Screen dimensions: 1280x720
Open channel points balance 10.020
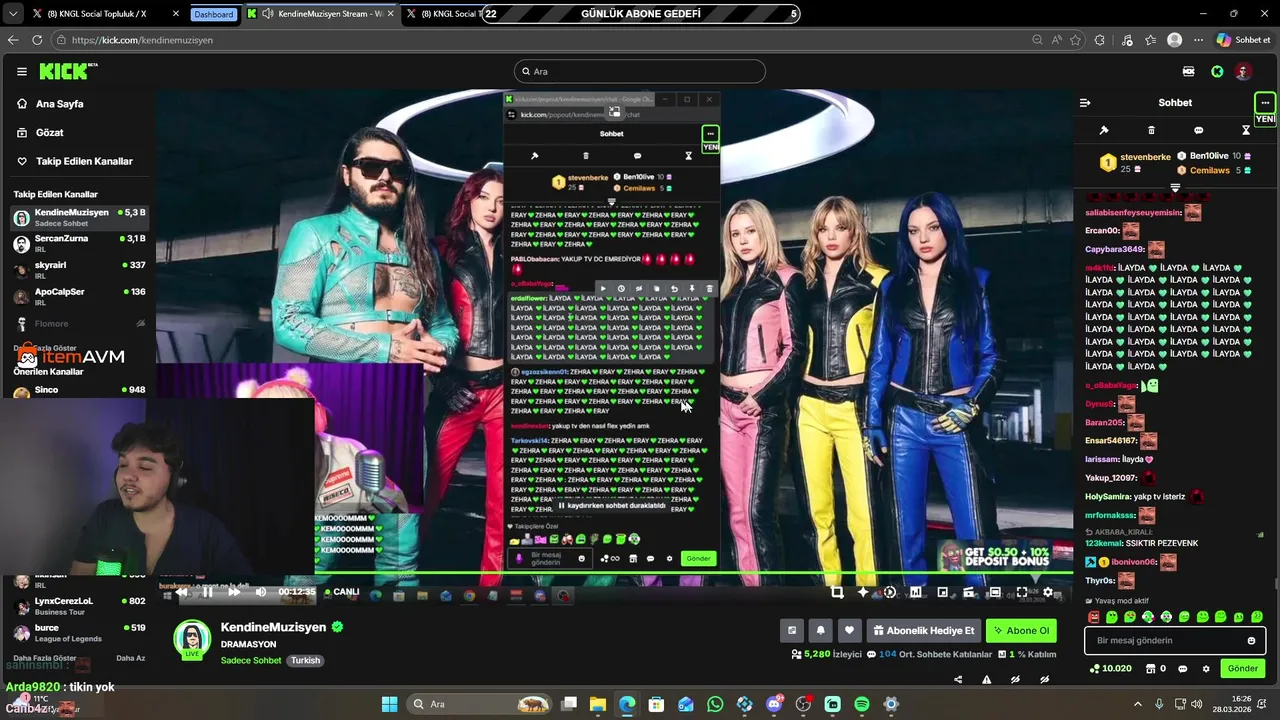click(1111, 668)
